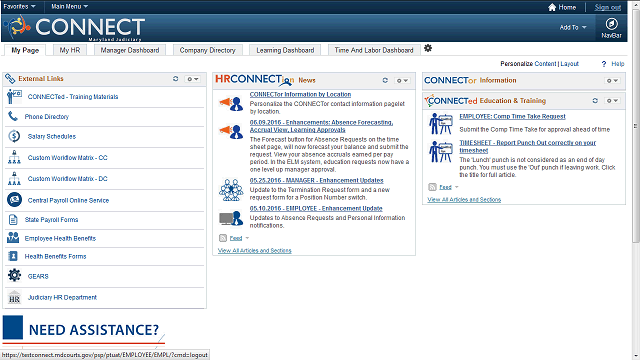Click the Phone Directory phone icon
This screenshot has height=360, width=640.
[13, 116]
